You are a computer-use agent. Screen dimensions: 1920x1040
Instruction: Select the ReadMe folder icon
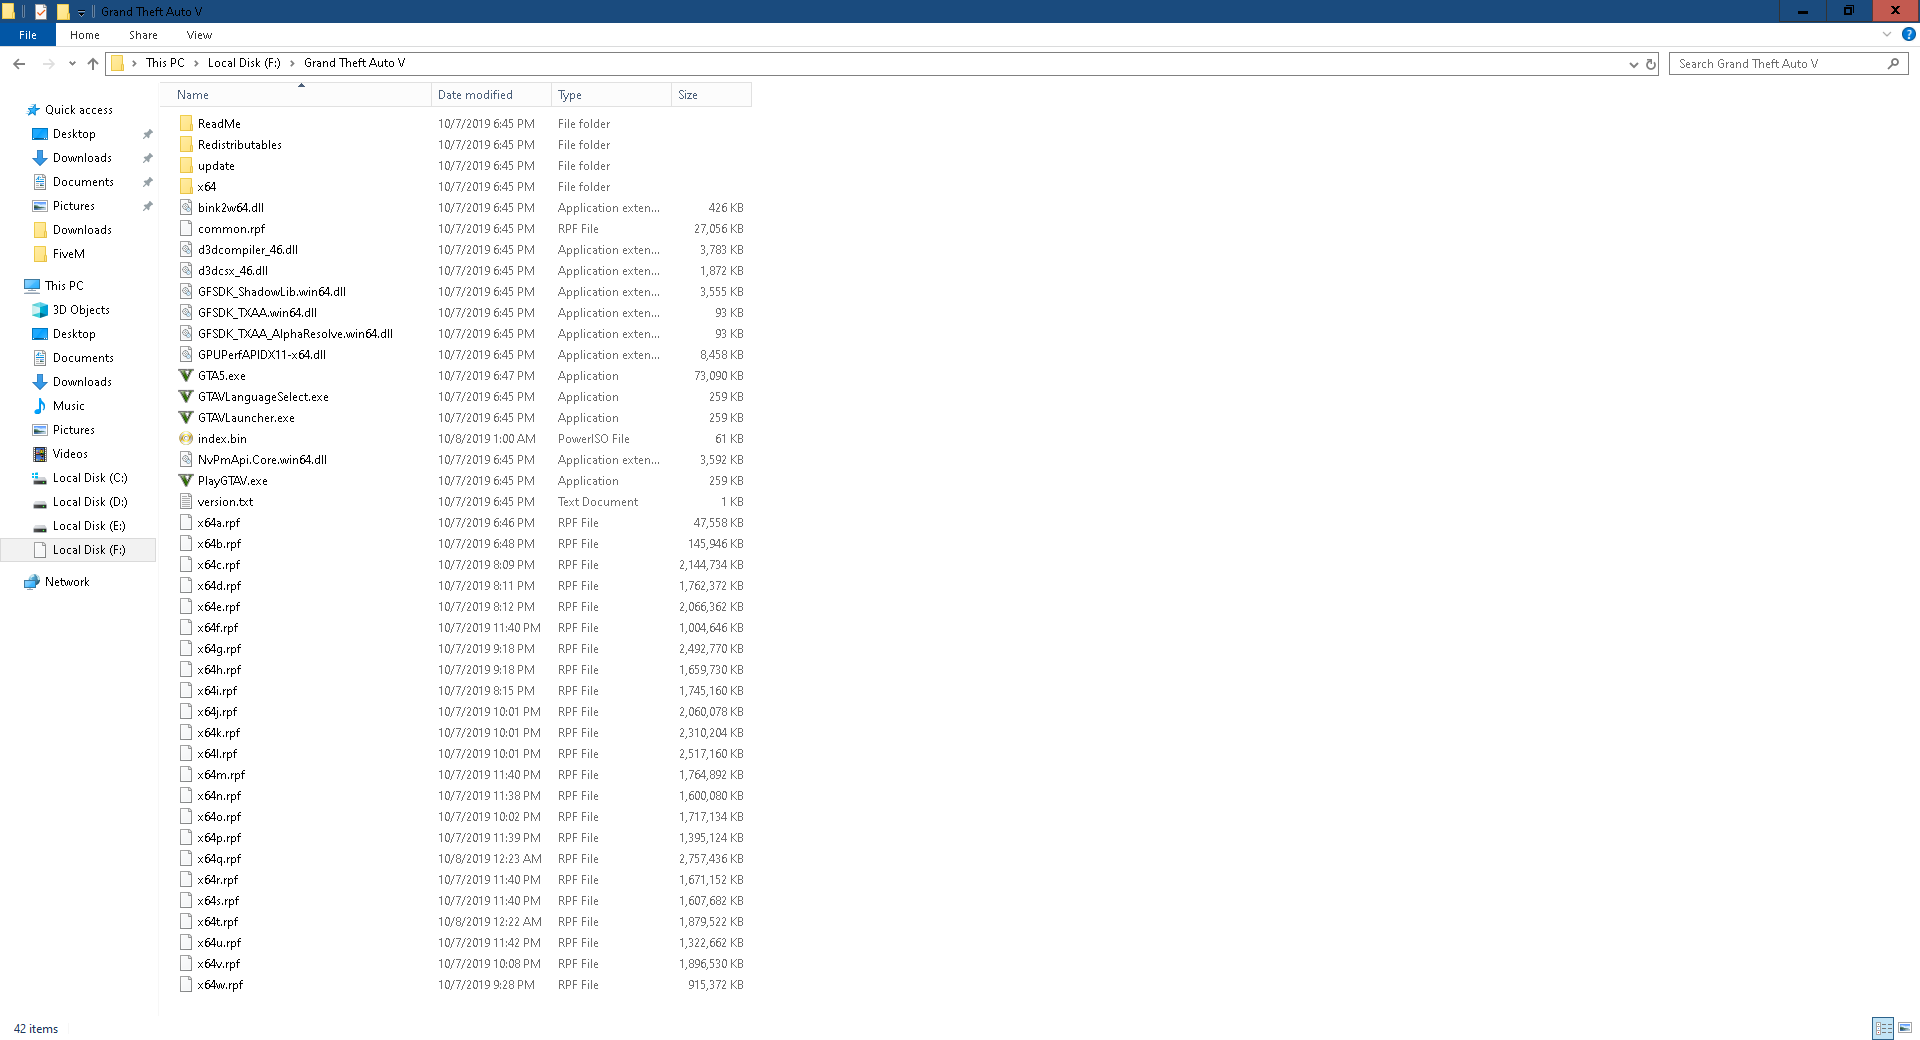tap(186, 124)
